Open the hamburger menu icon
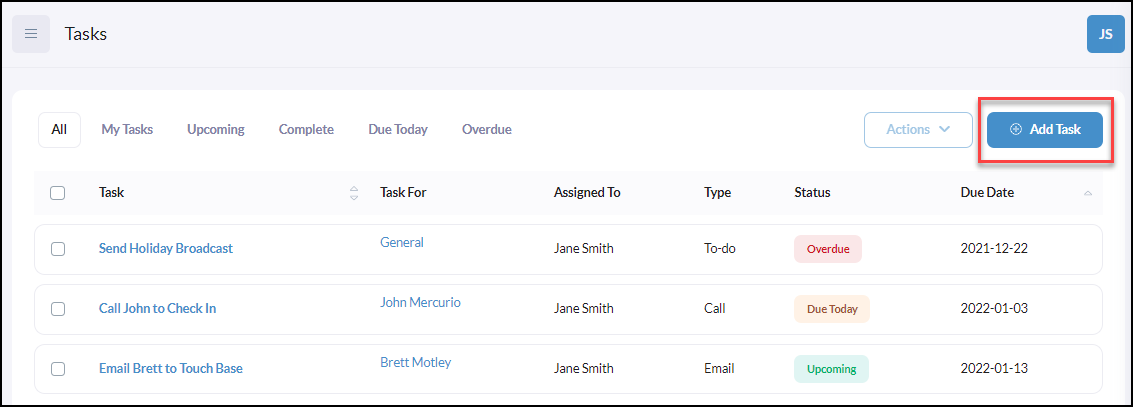This screenshot has width=1133, height=407. [31, 34]
